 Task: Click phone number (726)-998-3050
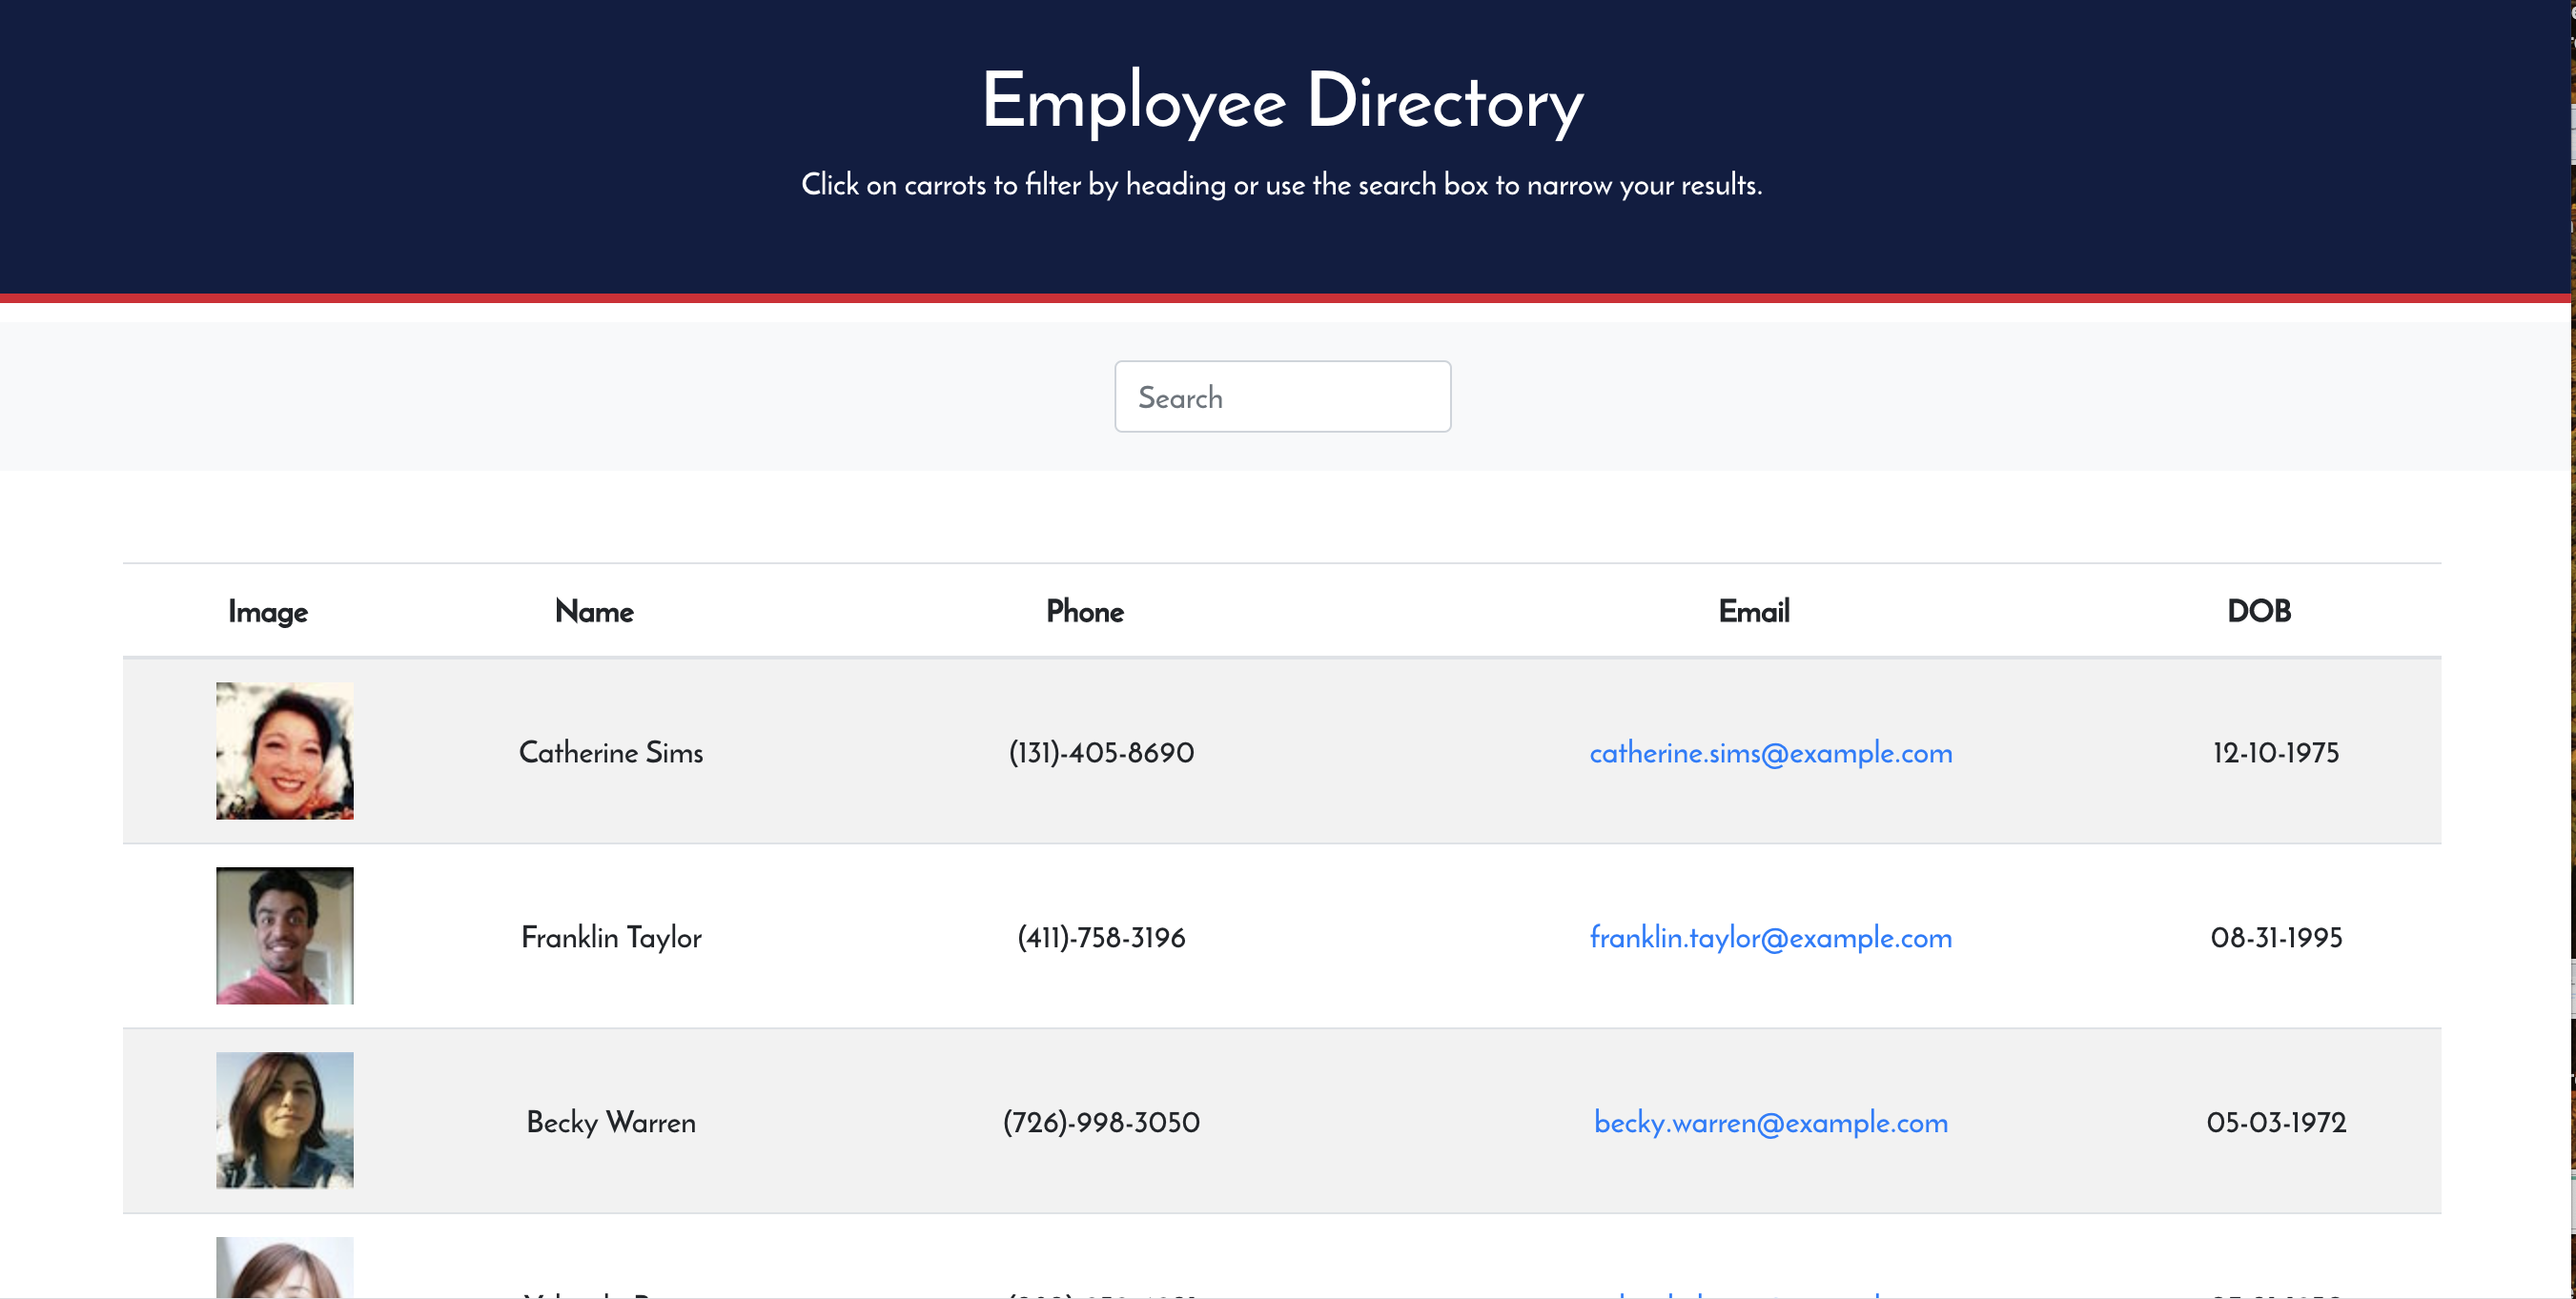[1101, 1122]
